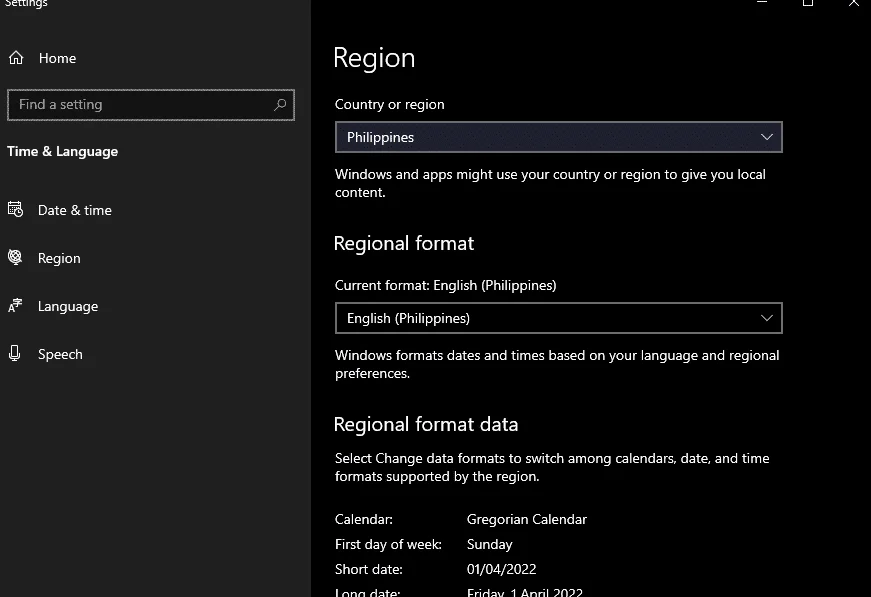The width and height of the screenshot is (871, 597).
Task: Click the Time & Language heading
Action: [62, 152]
